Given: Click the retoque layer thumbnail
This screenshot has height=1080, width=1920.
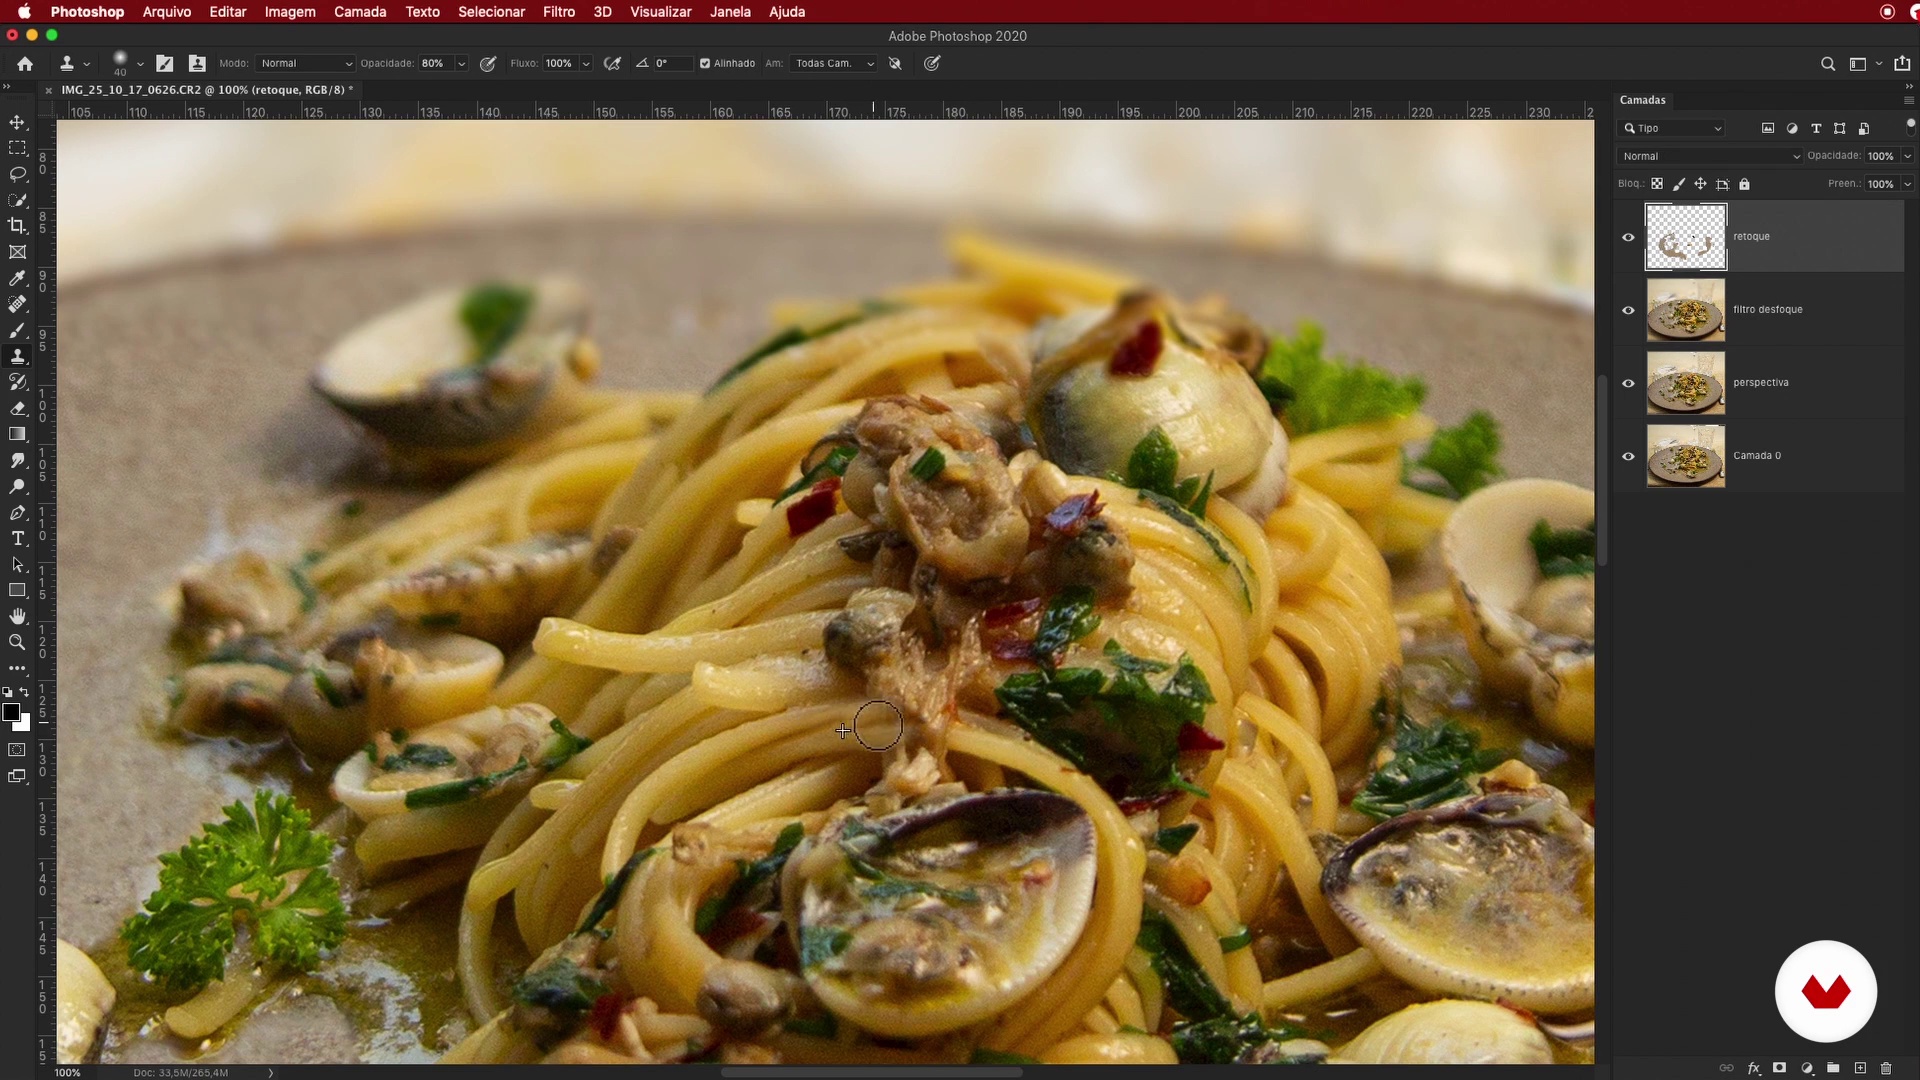Looking at the screenshot, I should click(1686, 237).
